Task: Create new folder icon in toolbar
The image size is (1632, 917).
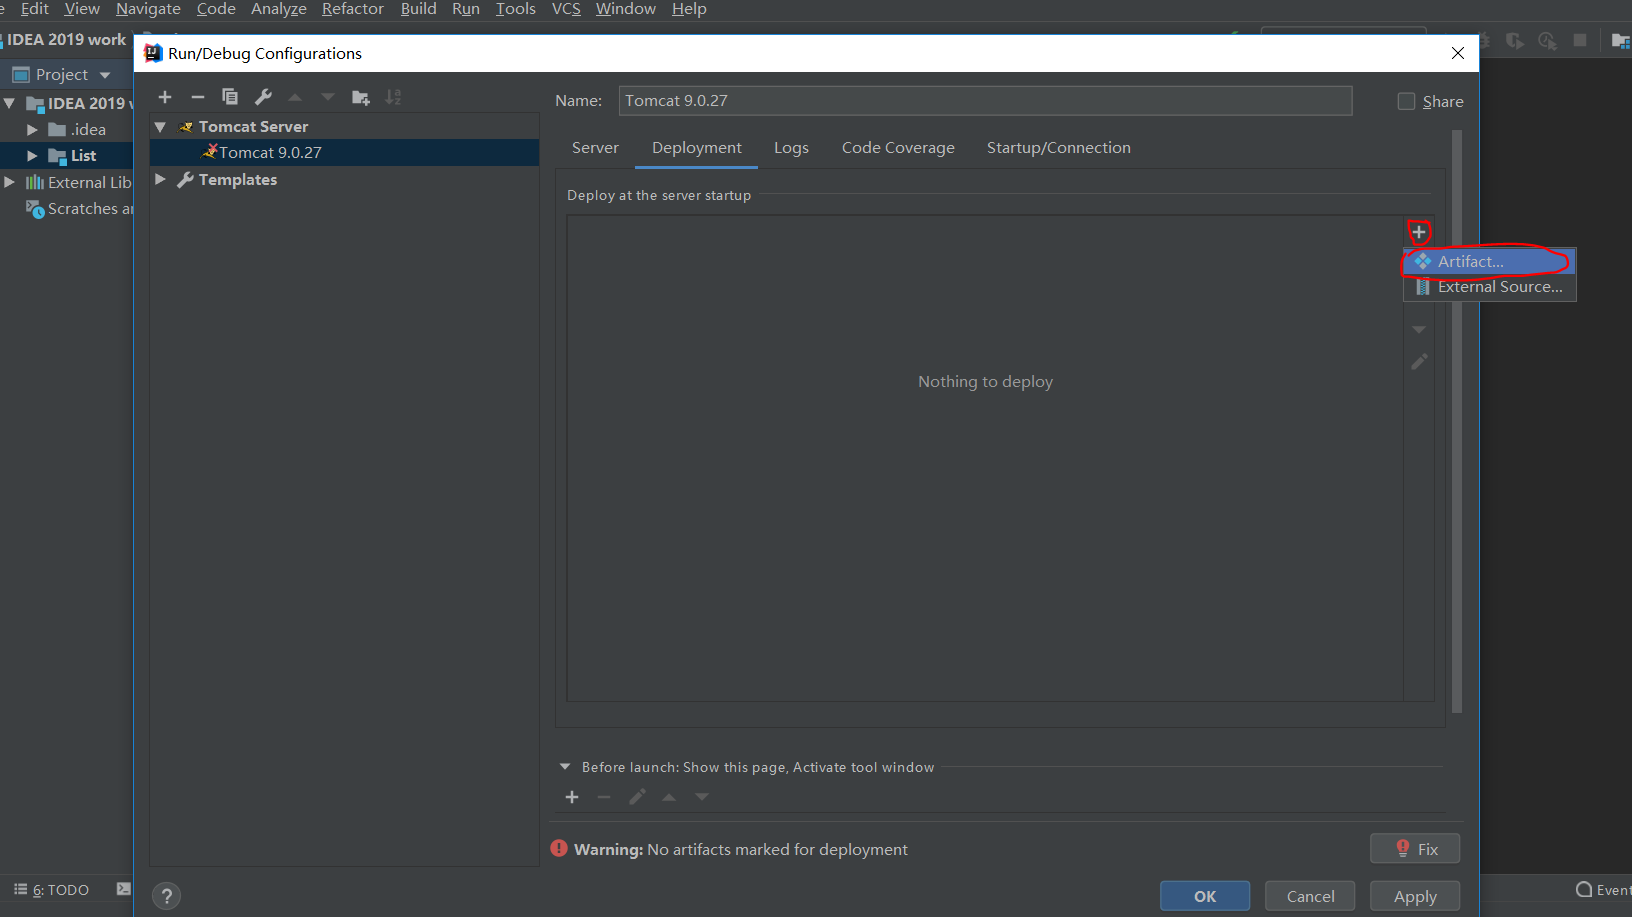Action: (361, 97)
